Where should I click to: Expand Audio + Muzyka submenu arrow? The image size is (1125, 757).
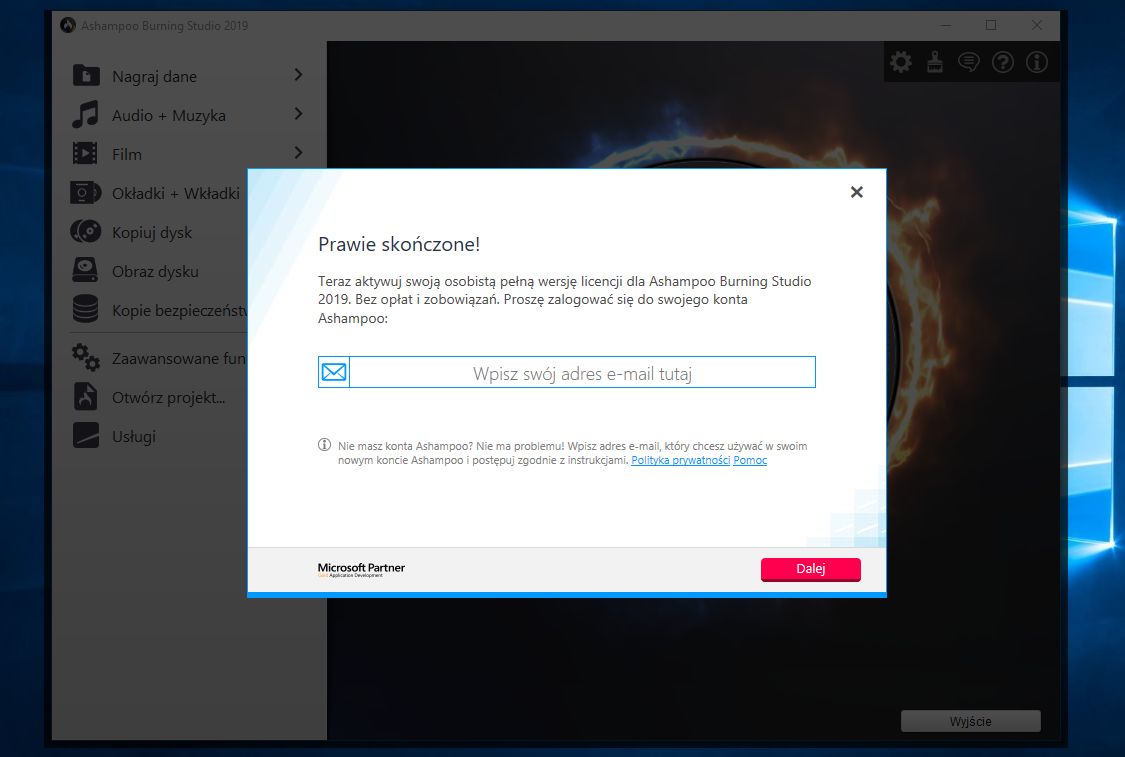pyautogui.click(x=298, y=113)
